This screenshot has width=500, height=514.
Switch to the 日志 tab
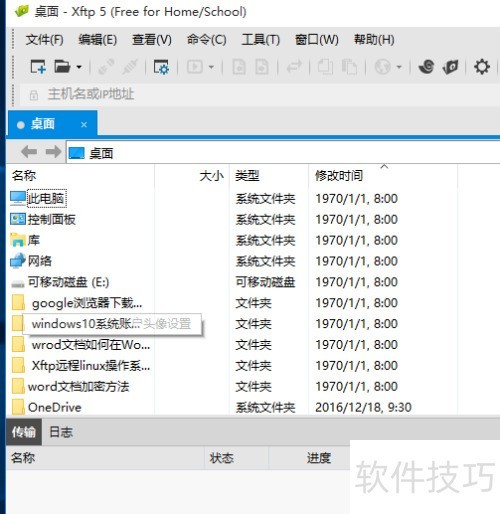(x=61, y=432)
